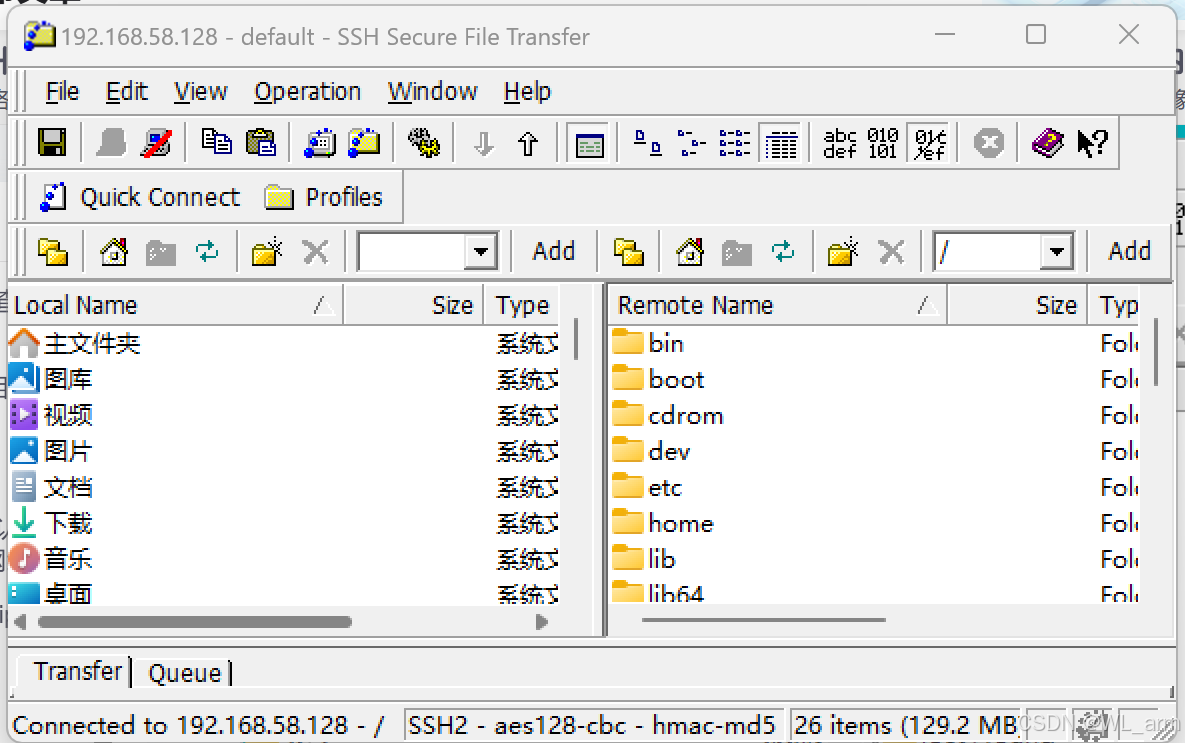Switch to Details view icon
This screenshot has width=1185, height=743.
781,142
